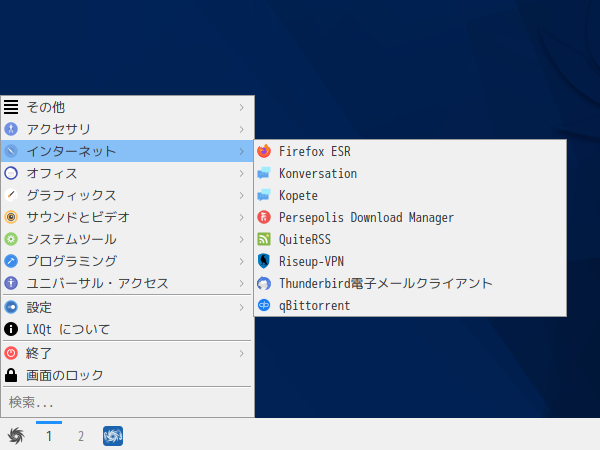Click the blue swirl taskbar app icon
600x450 pixels.
click(x=113, y=436)
